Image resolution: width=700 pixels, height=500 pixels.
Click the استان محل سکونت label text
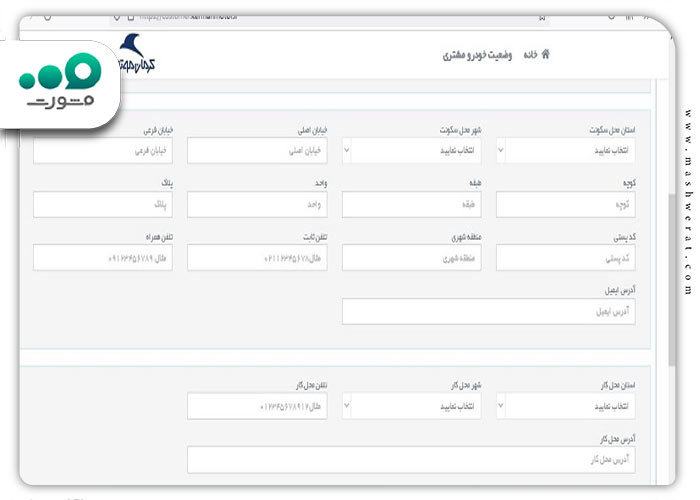click(612, 130)
